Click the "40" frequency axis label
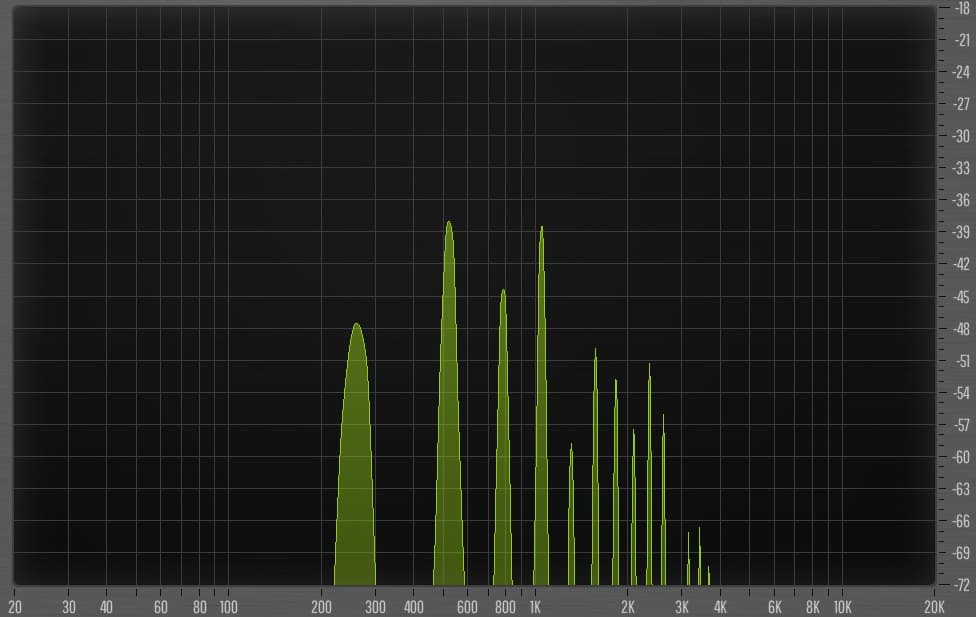 tap(106, 607)
